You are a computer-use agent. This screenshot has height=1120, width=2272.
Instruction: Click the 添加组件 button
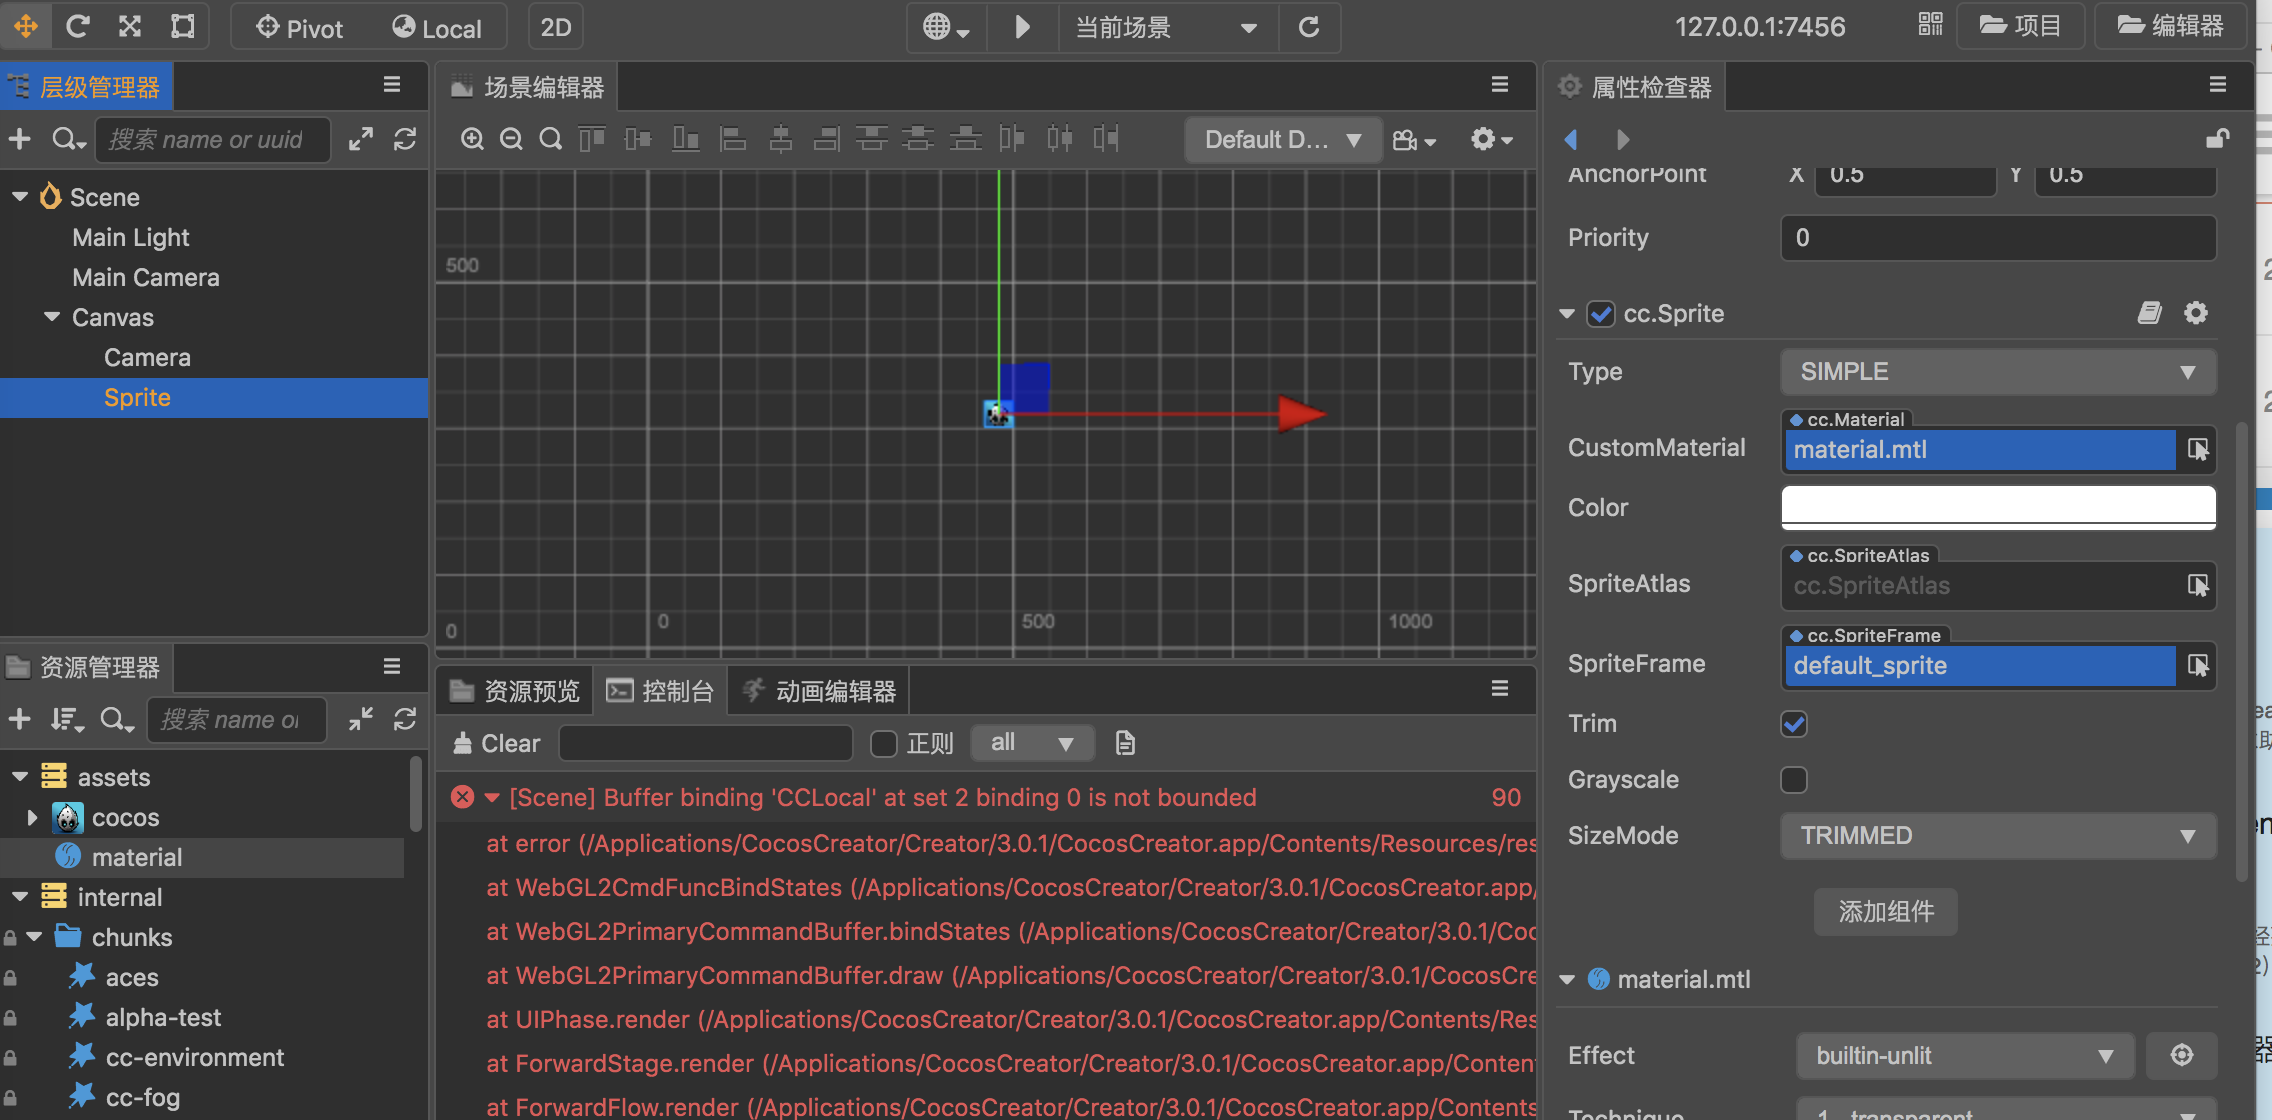click(1885, 911)
